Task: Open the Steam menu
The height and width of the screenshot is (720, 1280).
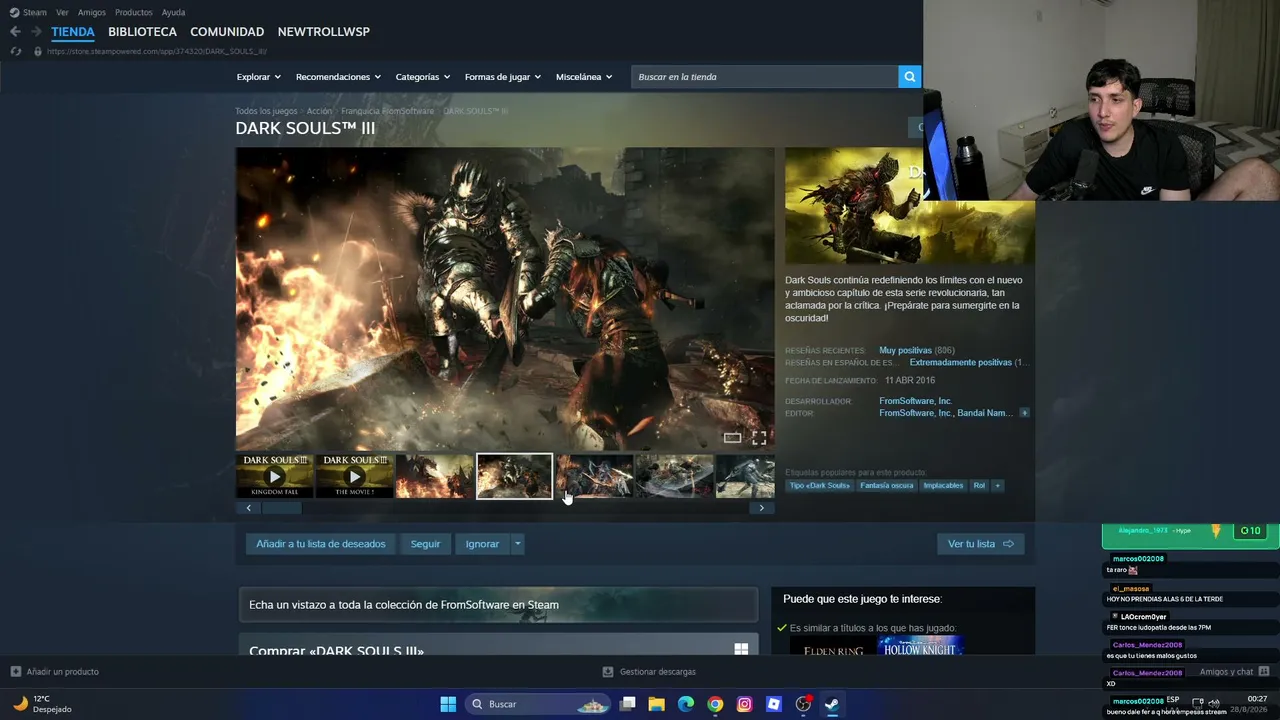Action: [x=28, y=12]
